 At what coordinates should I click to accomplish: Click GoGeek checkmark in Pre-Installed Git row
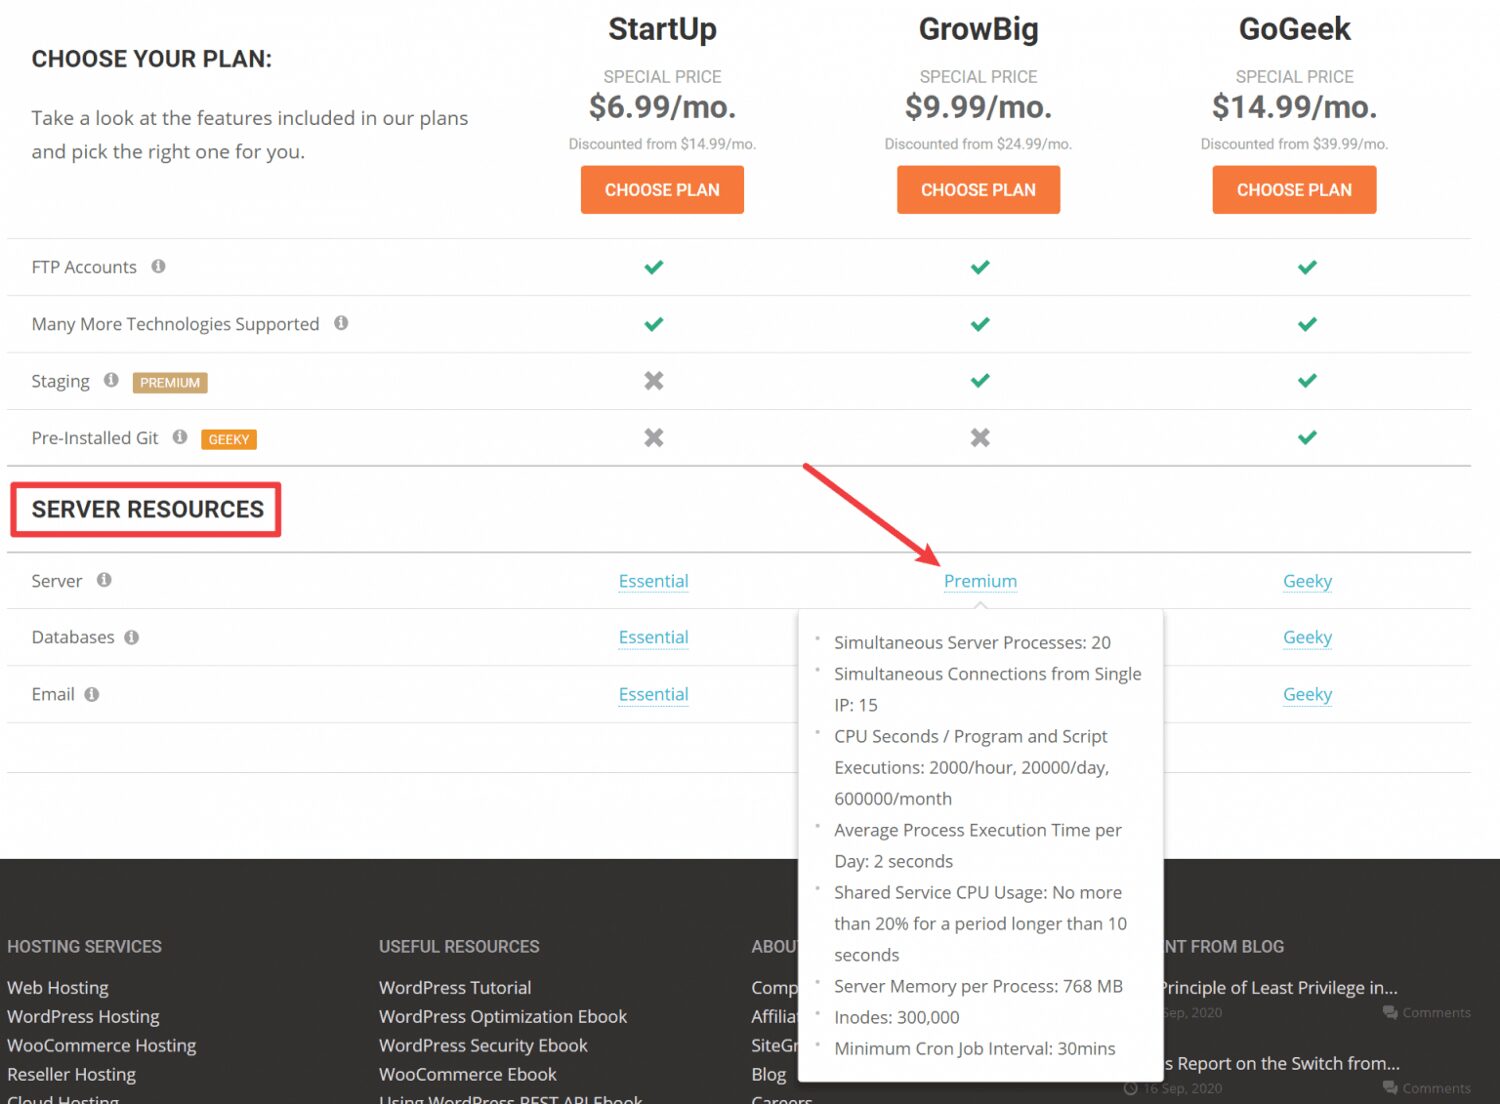(x=1307, y=438)
